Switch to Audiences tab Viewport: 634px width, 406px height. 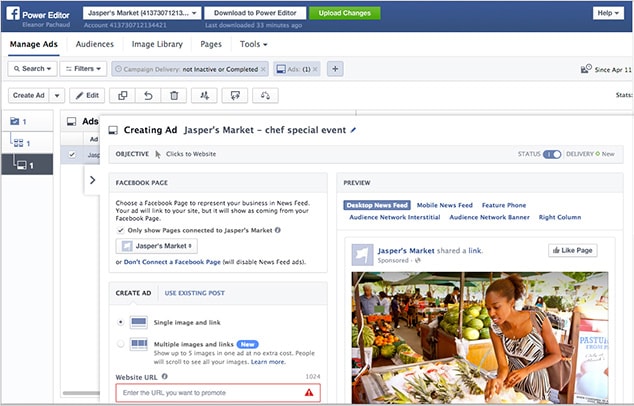(x=95, y=44)
